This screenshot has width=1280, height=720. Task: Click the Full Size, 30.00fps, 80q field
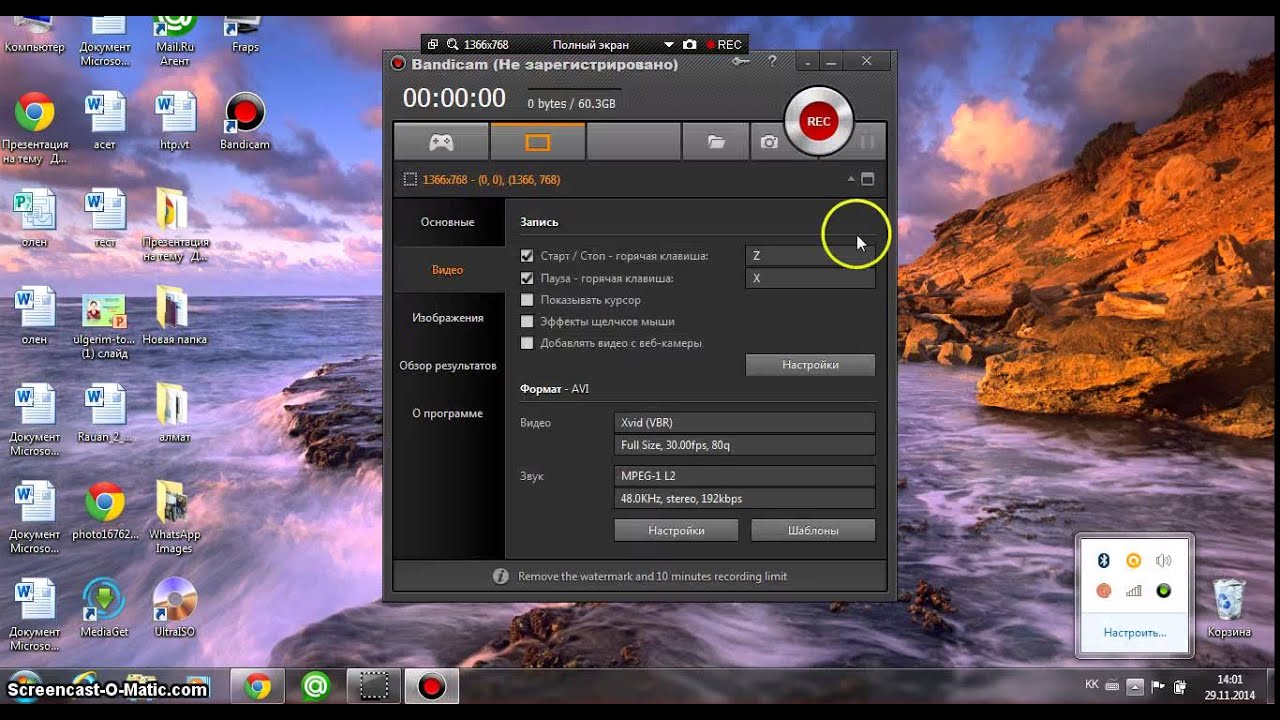(745, 445)
